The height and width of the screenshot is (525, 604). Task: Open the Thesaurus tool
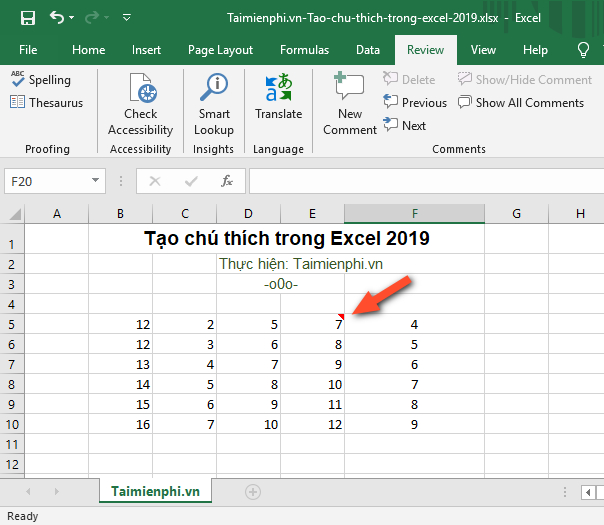point(46,102)
